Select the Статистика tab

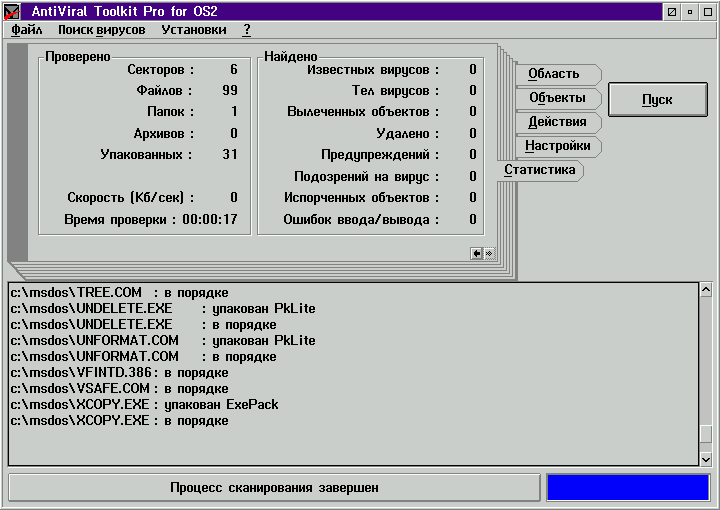click(540, 170)
